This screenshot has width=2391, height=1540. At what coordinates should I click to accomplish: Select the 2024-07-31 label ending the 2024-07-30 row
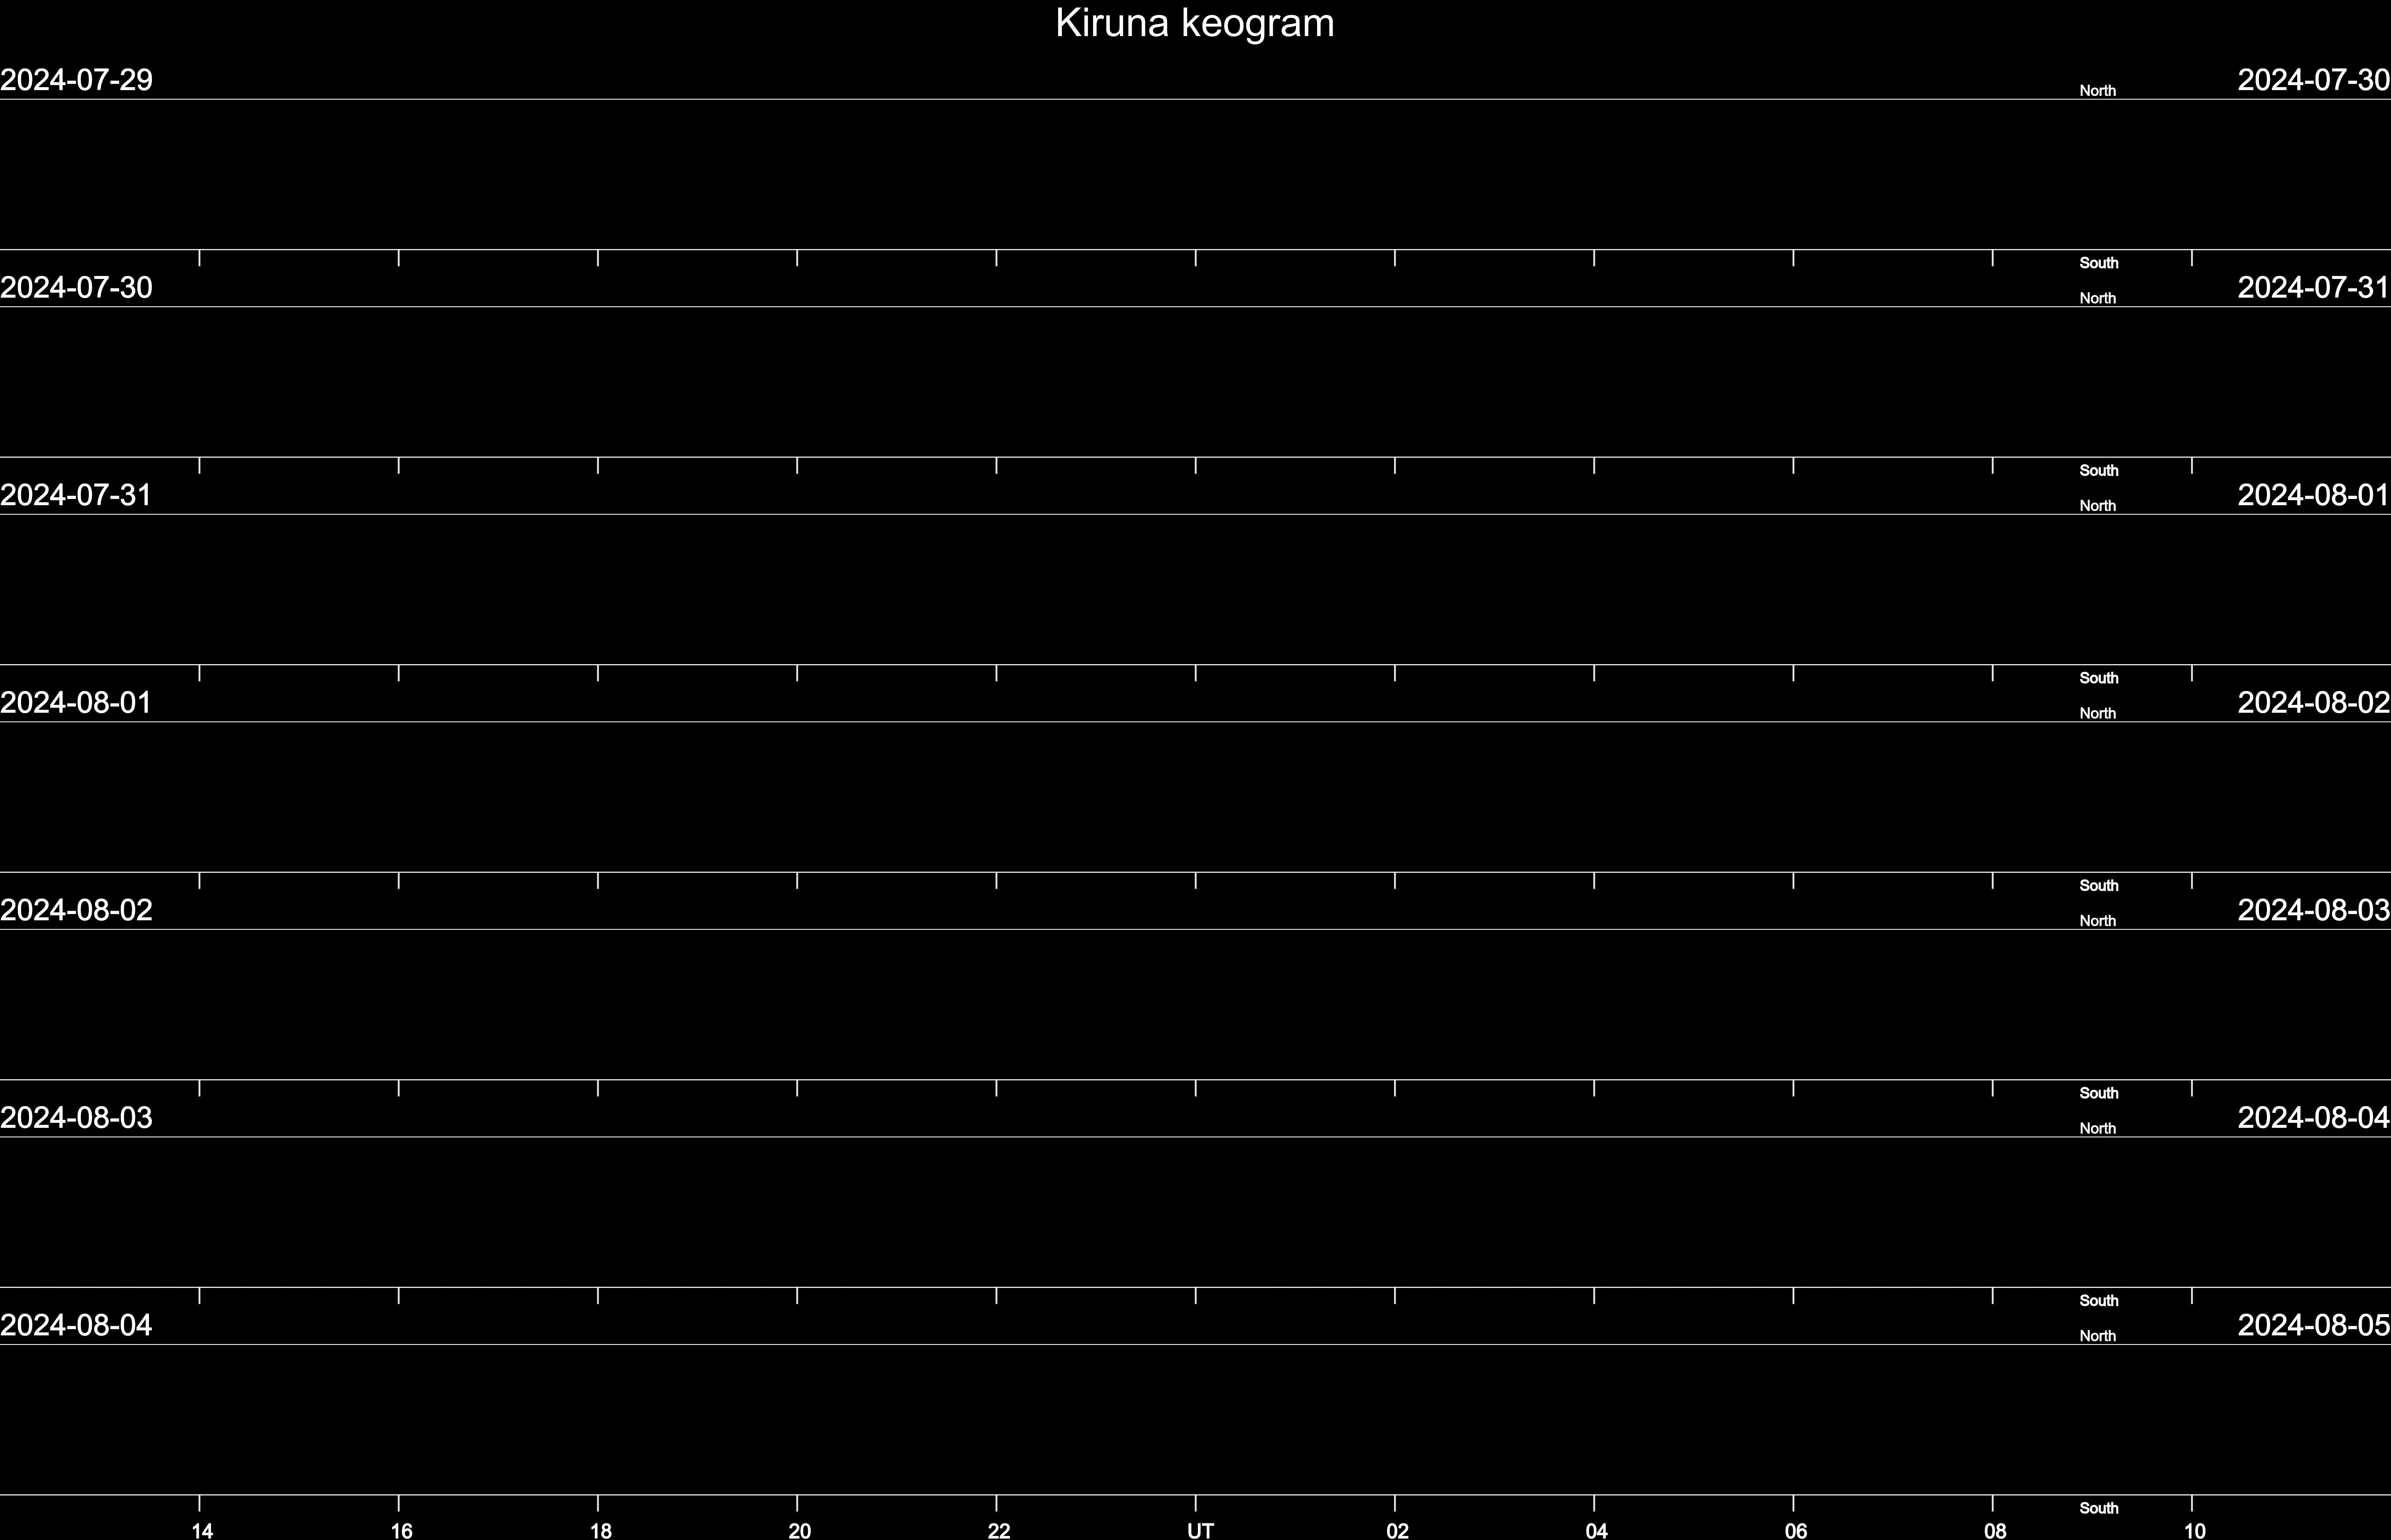pyautogui.click(x=2314, y=288)
